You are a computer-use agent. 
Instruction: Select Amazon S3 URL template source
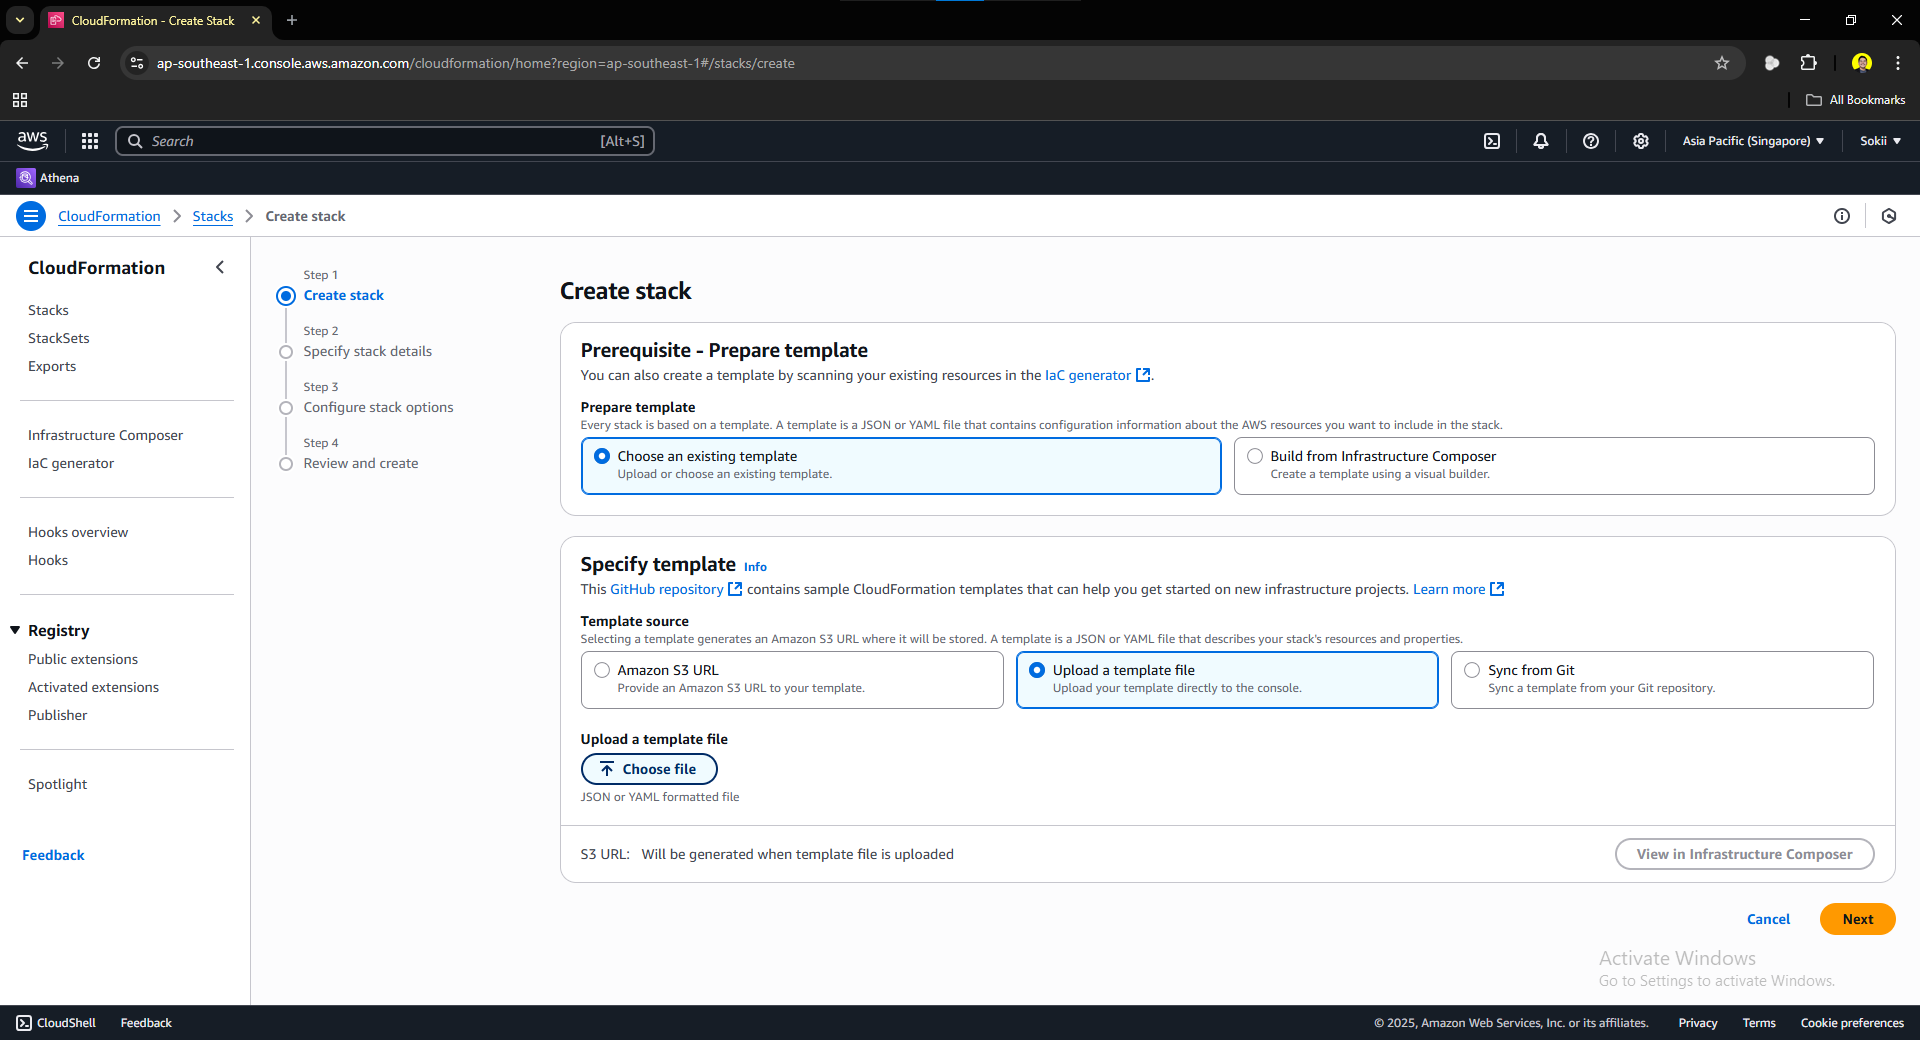coord(792,680)
